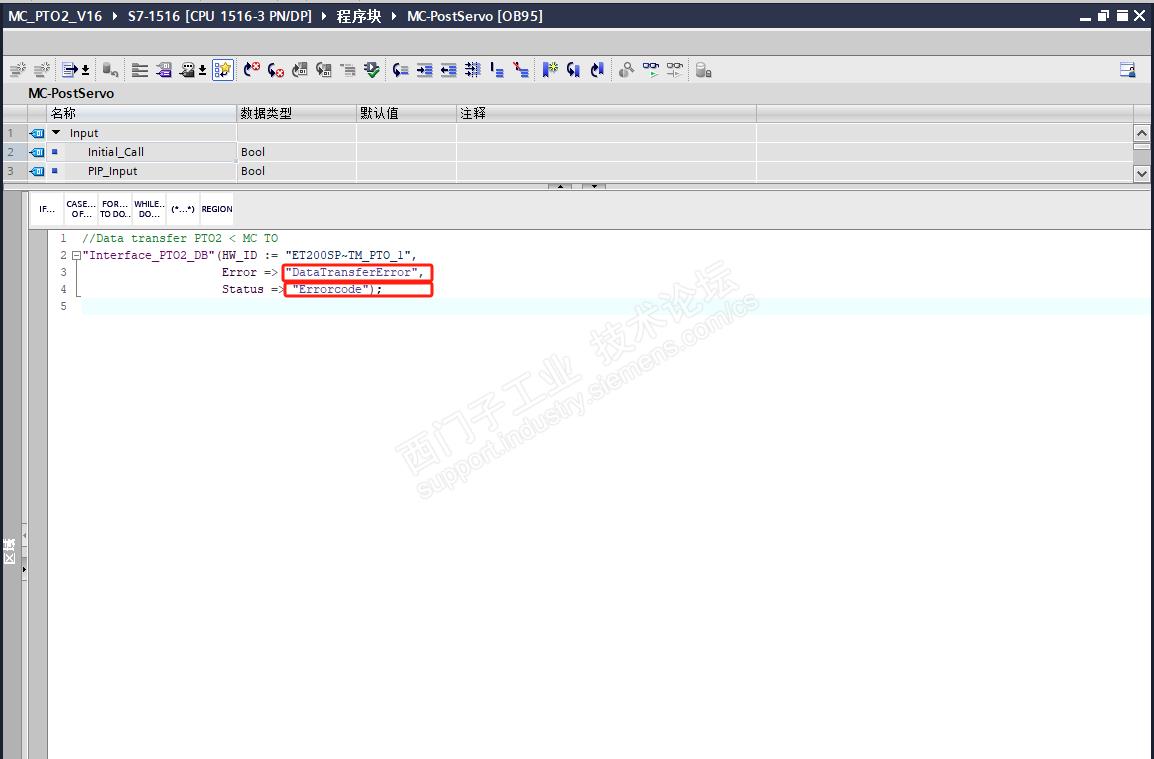Screen dimensions: 1154x759
Task: Jump to previous bookmark icon
Action: point(598,70)
